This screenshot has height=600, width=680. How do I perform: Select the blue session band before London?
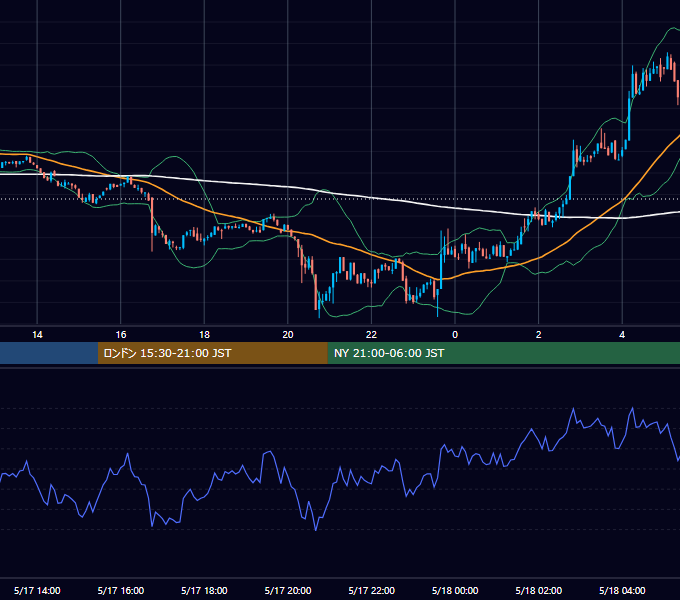point(49,353)
